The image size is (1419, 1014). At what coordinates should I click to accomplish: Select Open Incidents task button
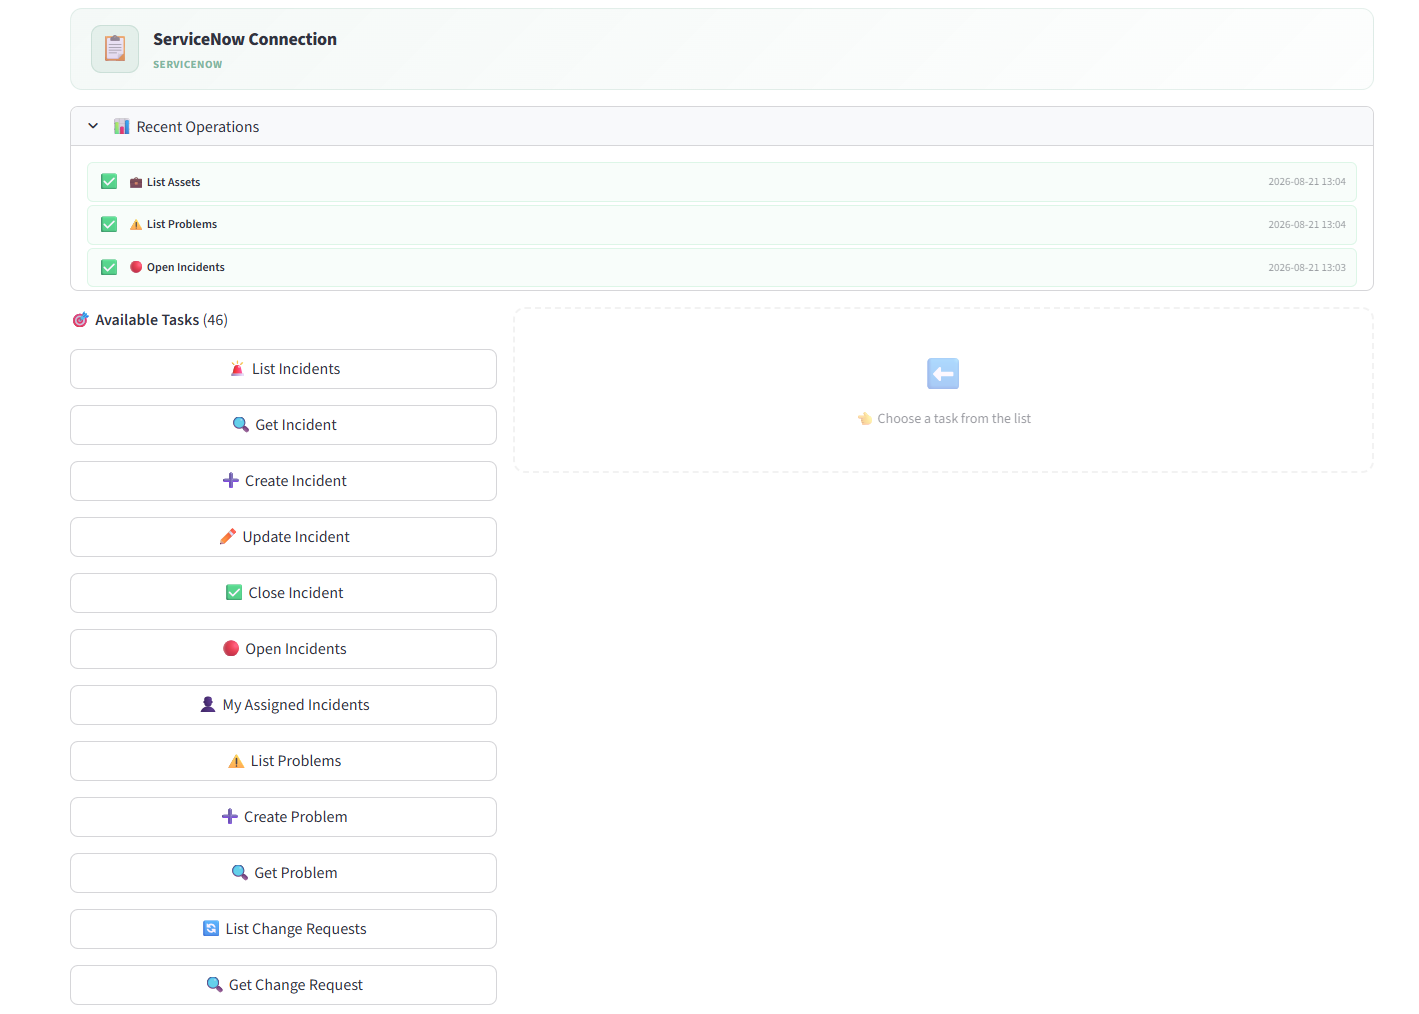[283, 649]
